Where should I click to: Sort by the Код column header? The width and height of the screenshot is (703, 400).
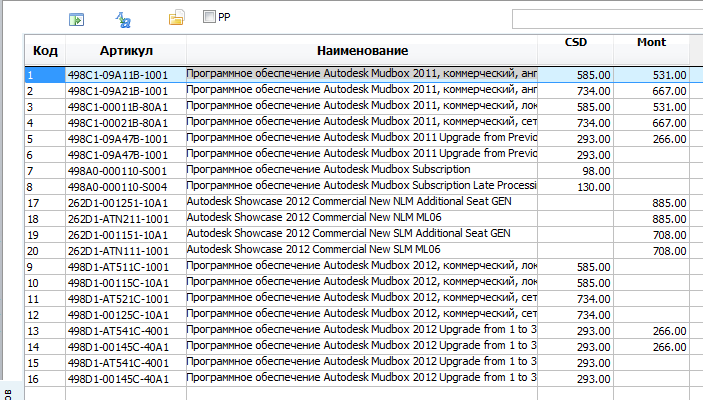[x=45, y=50]
